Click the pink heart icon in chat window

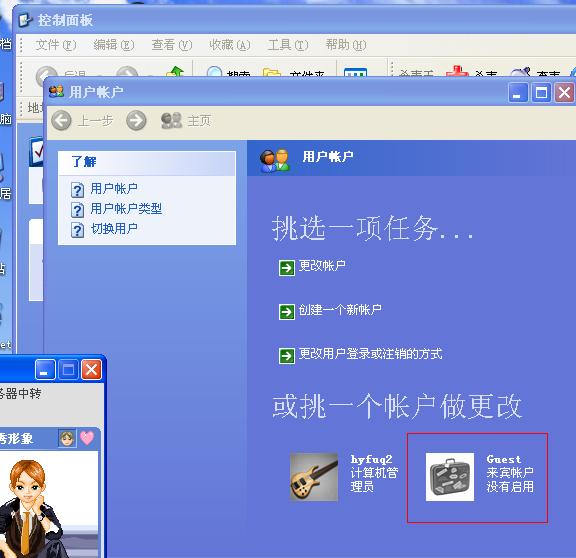[x=87, y=438]
